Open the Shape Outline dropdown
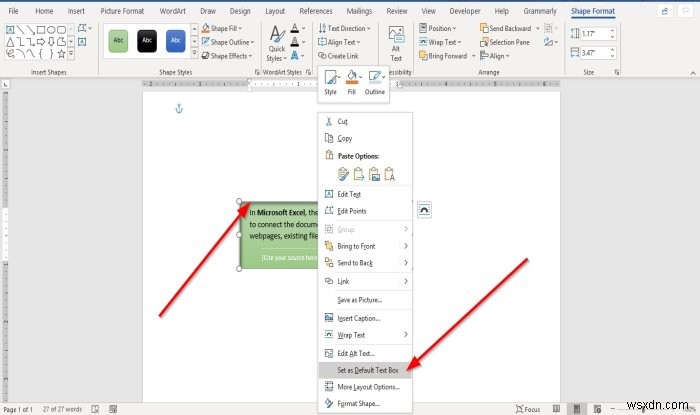The width and height of the screenshot is (700, 415). click(x=228, y=42)
